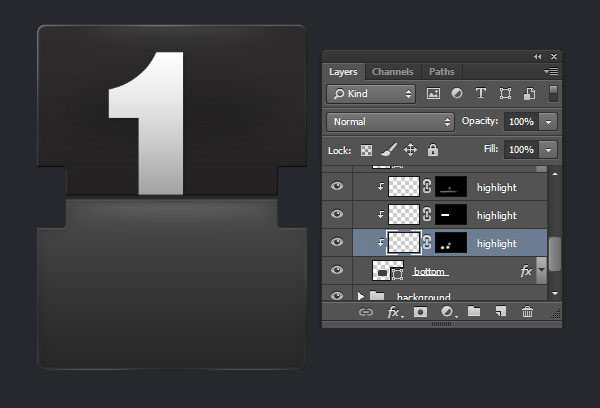Delete layer using the trash icon
Viewport: 600px width, 408px height.
click(528, 312)
